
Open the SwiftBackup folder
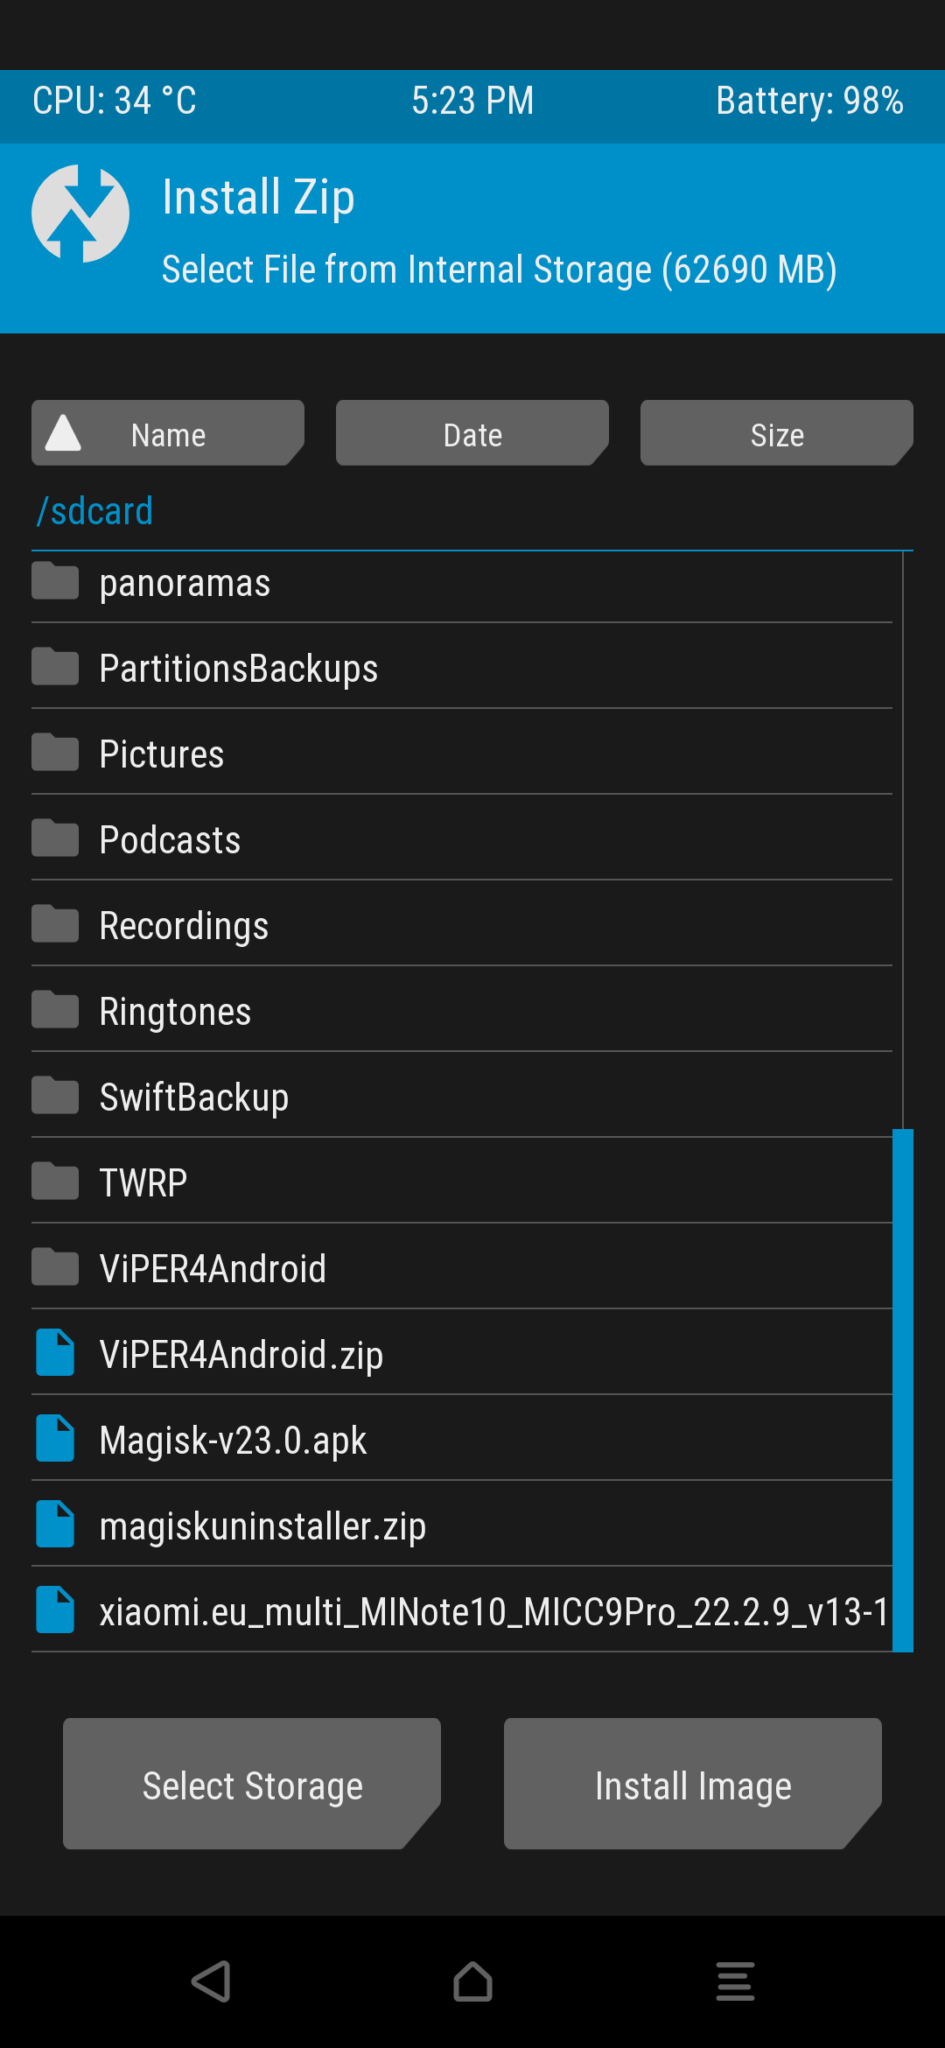point(194,1097)
